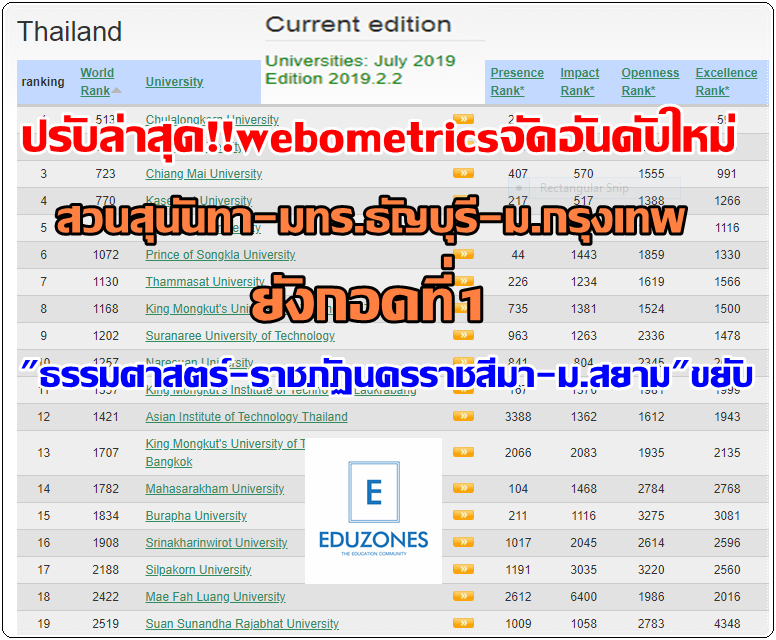This screenshot has height=640, width=776.
Task: Open the details arrow beside Burapha University
Action: 463,516
